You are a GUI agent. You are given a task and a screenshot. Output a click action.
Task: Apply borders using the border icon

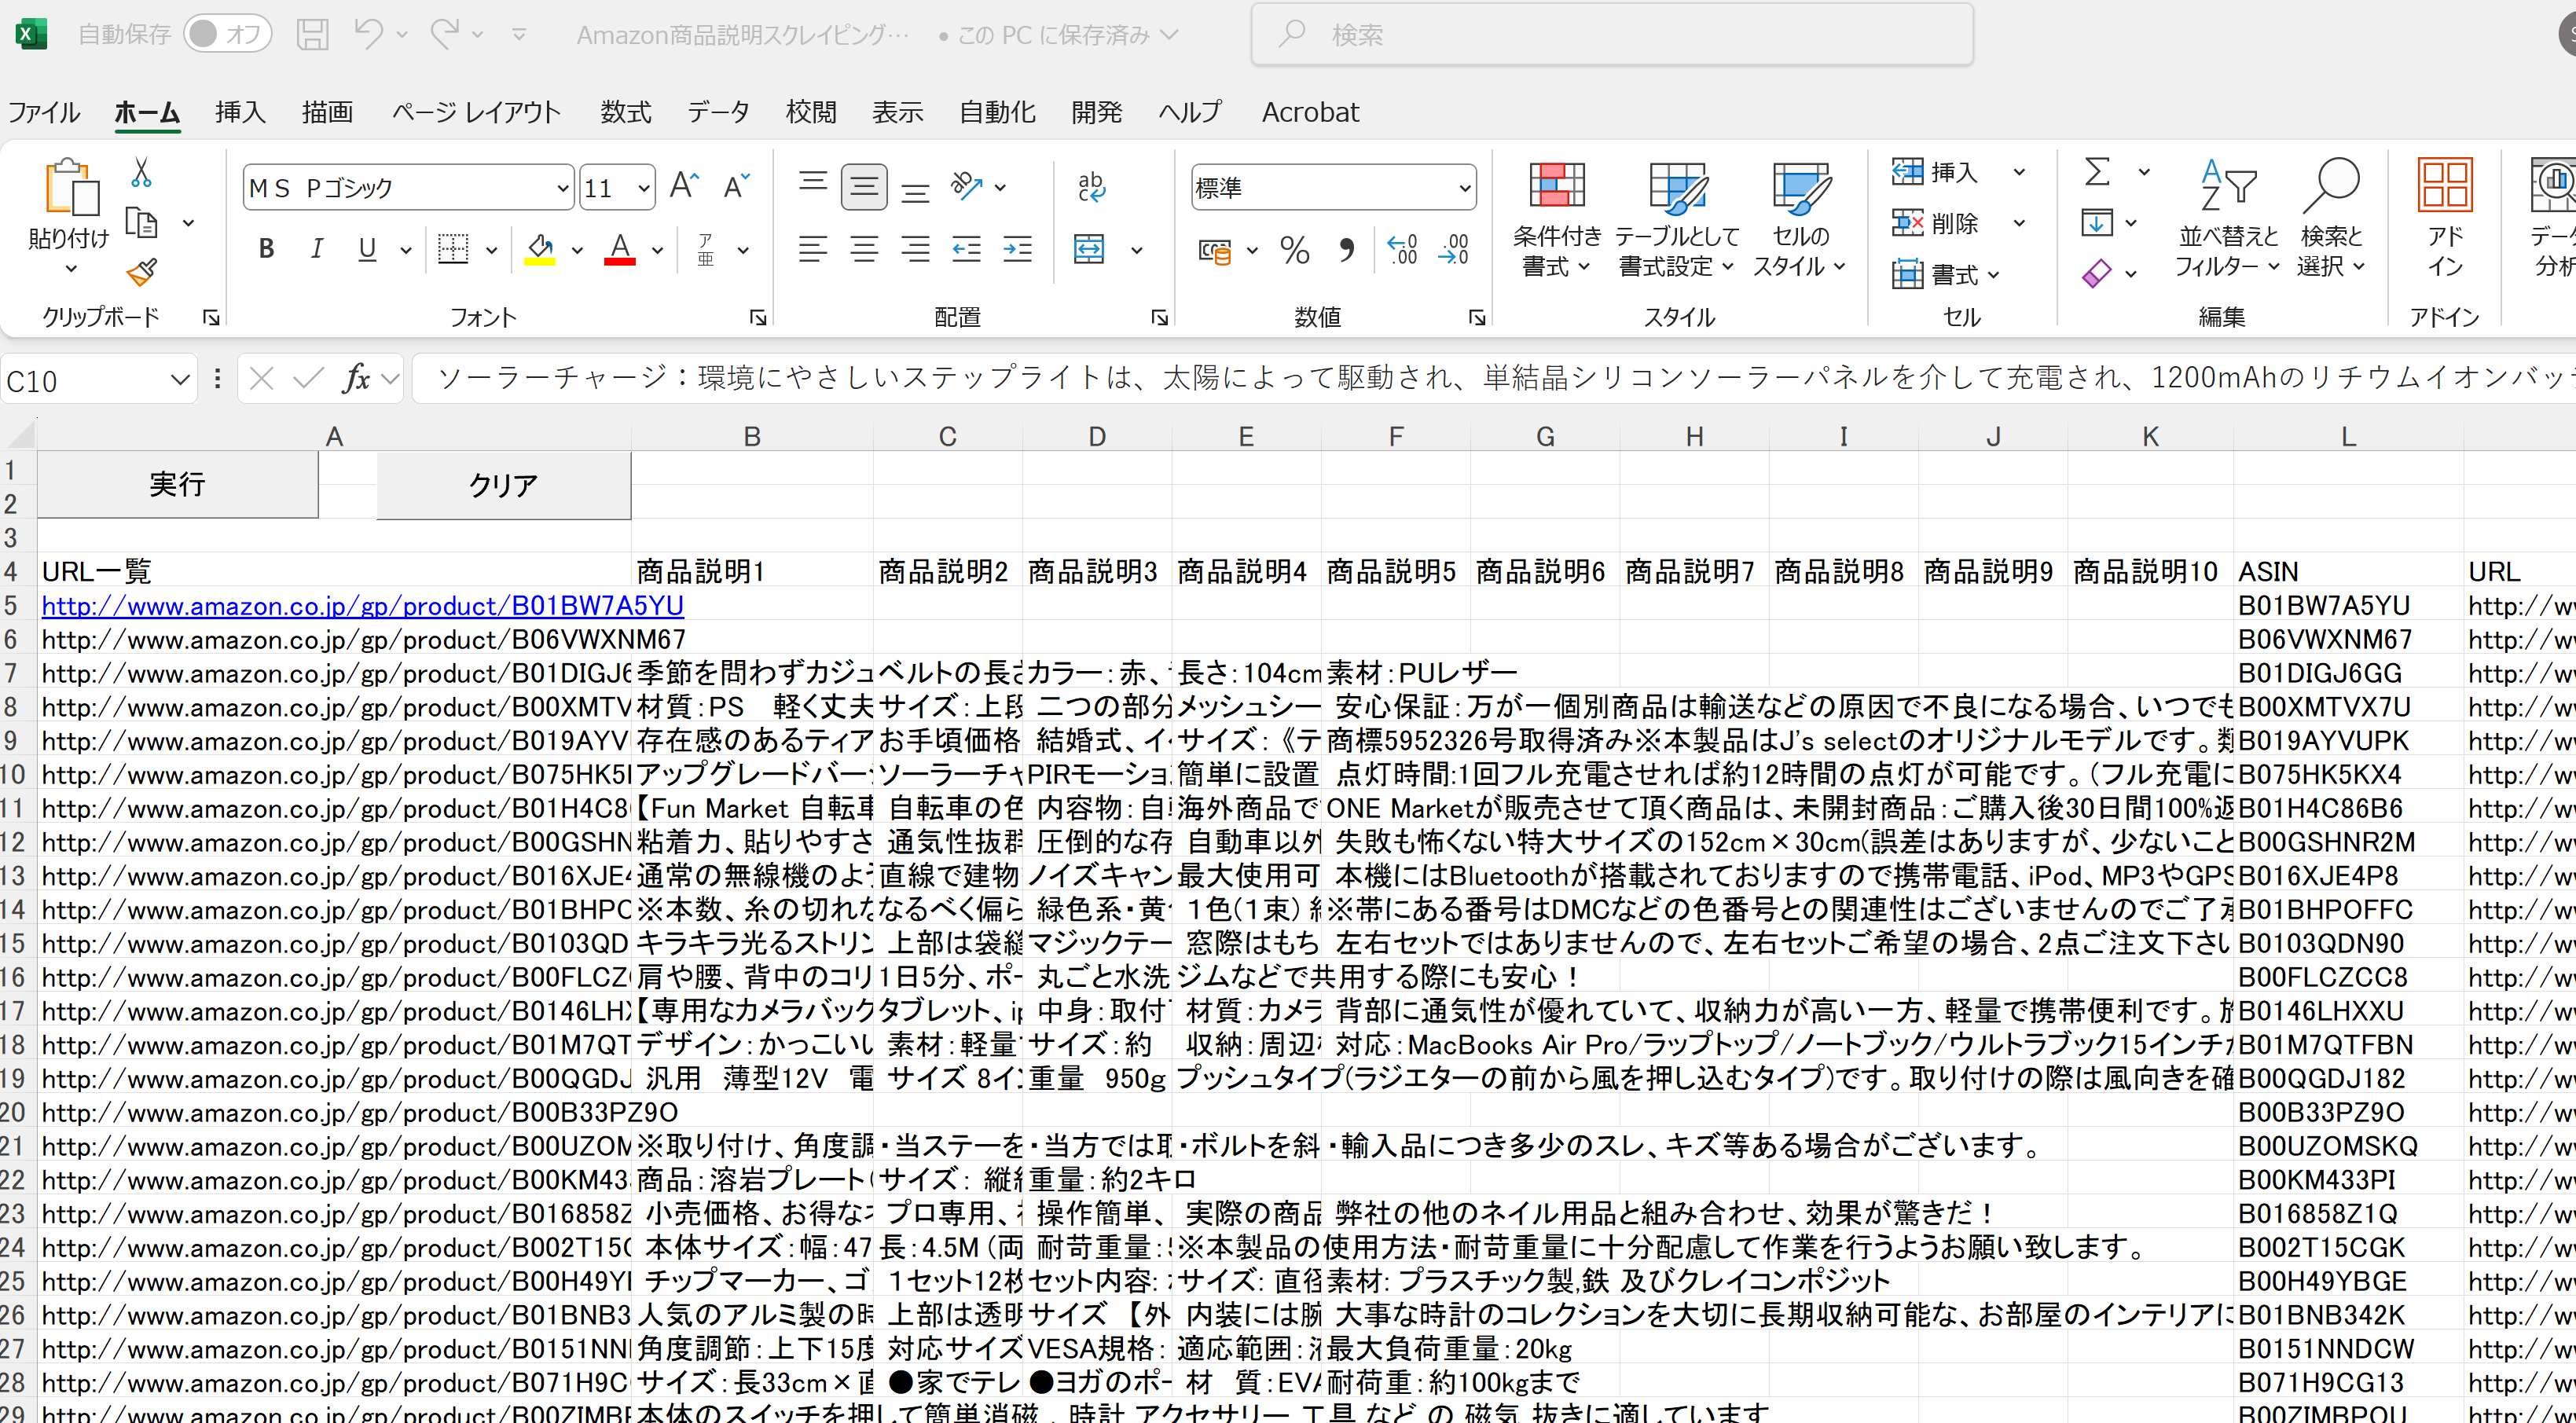[453, 249]
